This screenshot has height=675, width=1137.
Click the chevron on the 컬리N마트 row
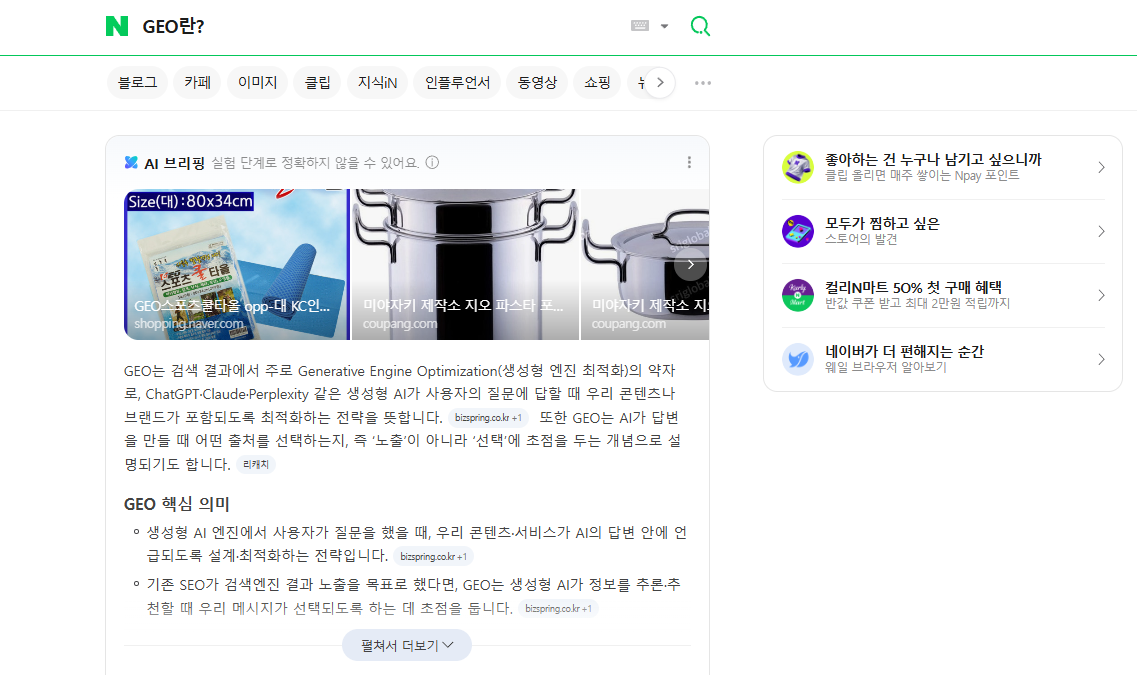pyautogui.click(x=1101, y=295)
